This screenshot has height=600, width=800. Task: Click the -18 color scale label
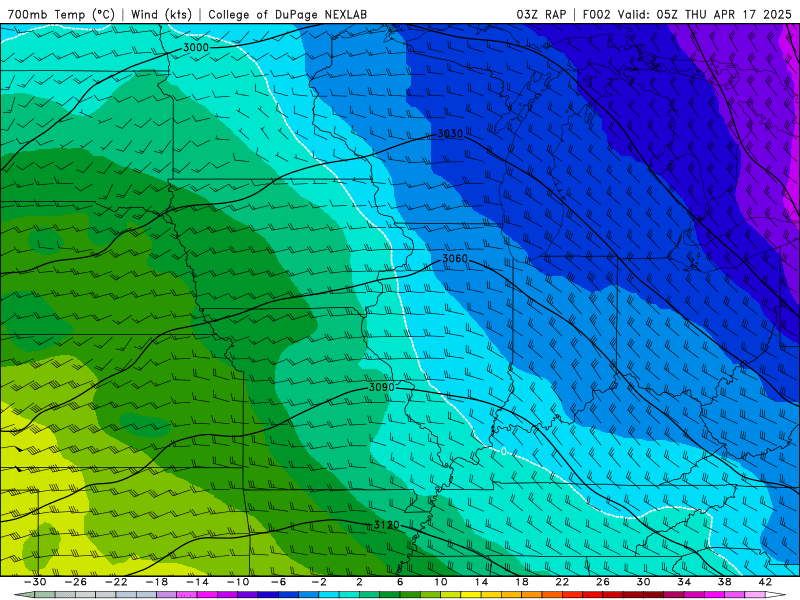pyautogui.click(x=157, y=582)
